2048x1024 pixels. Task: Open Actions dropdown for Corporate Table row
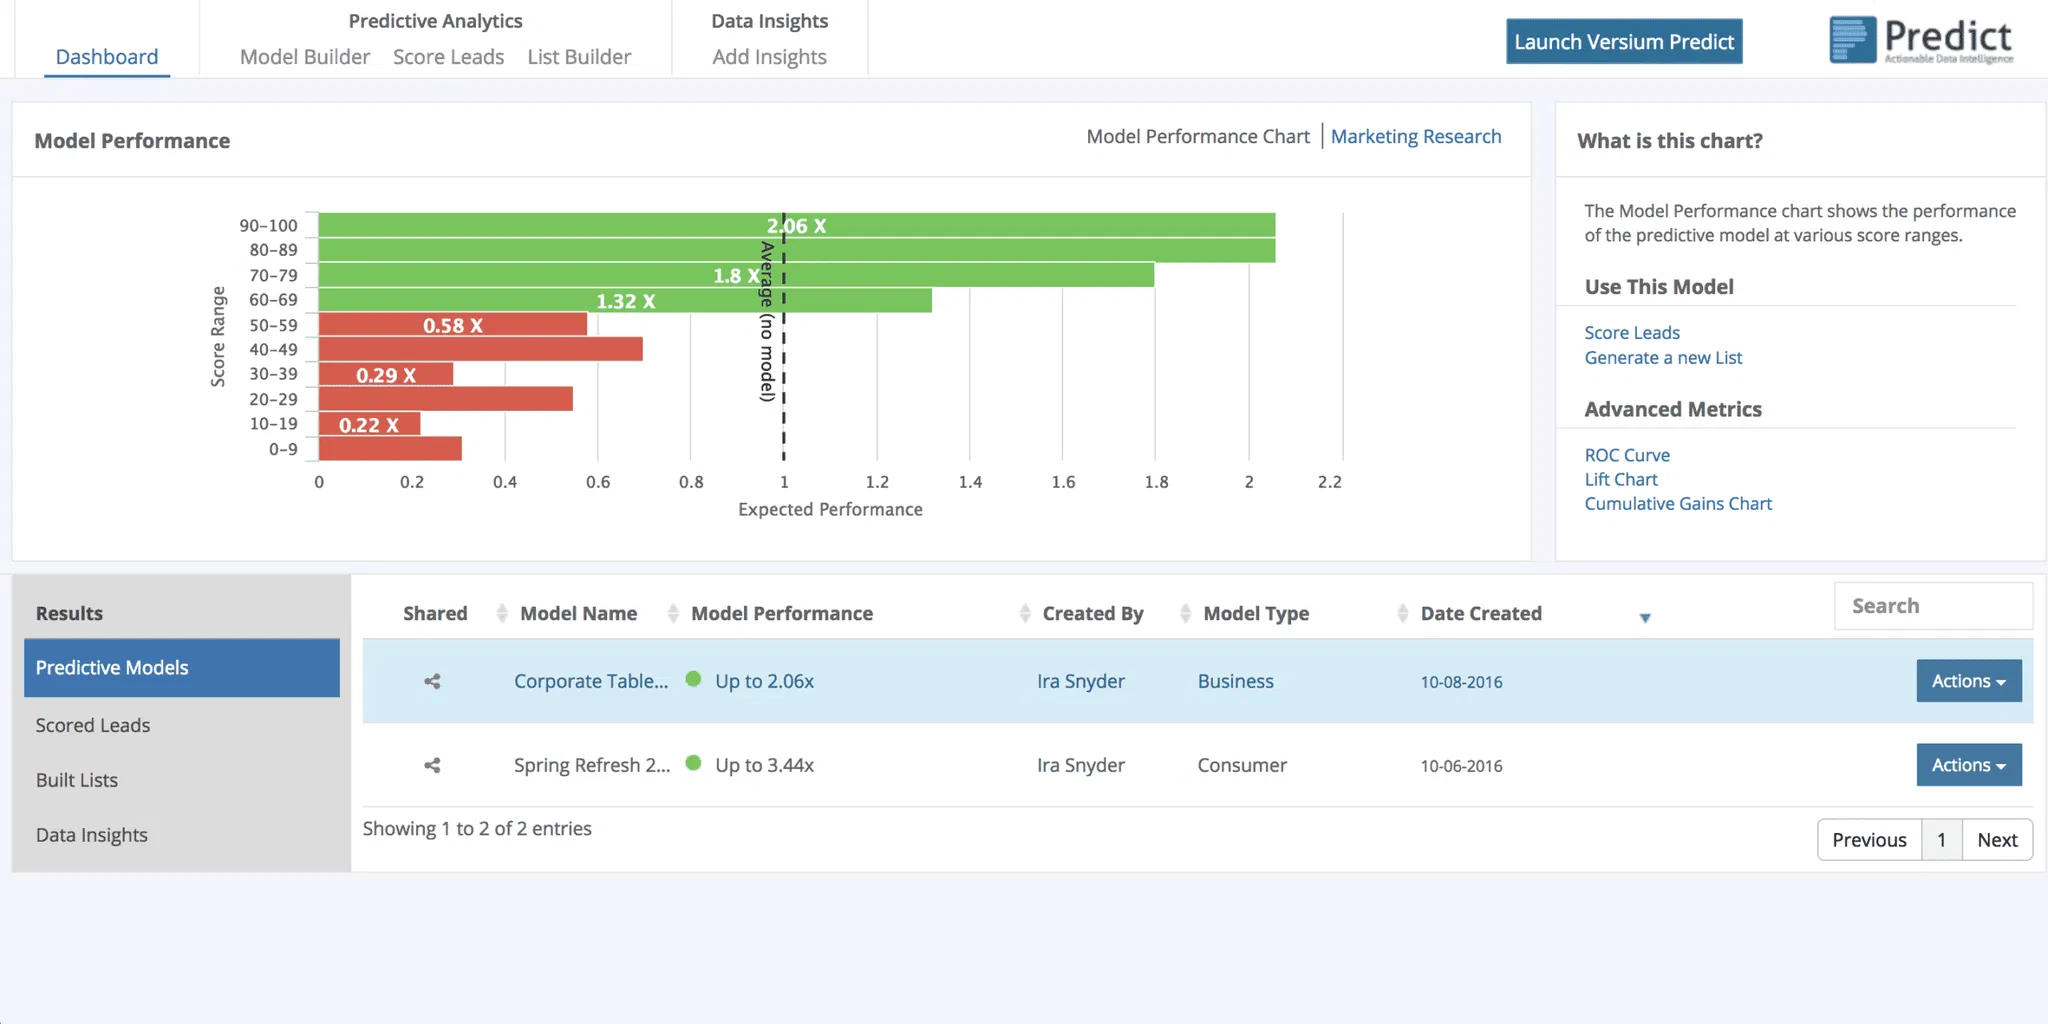[1968, 681]
